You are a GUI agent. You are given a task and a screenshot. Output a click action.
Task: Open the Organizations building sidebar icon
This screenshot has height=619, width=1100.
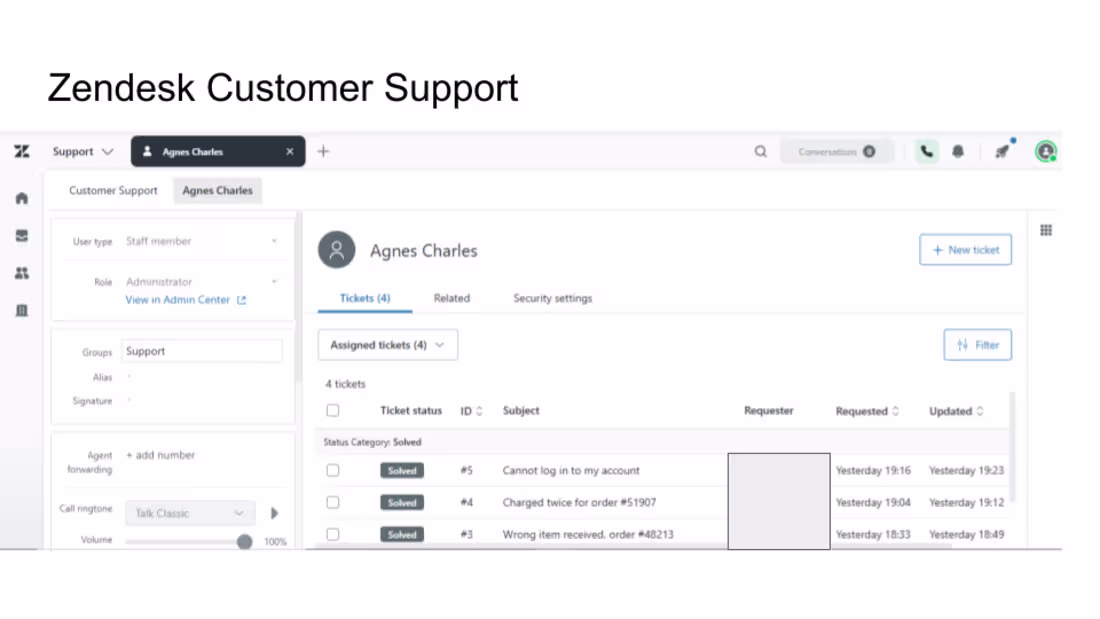[22, 310]
